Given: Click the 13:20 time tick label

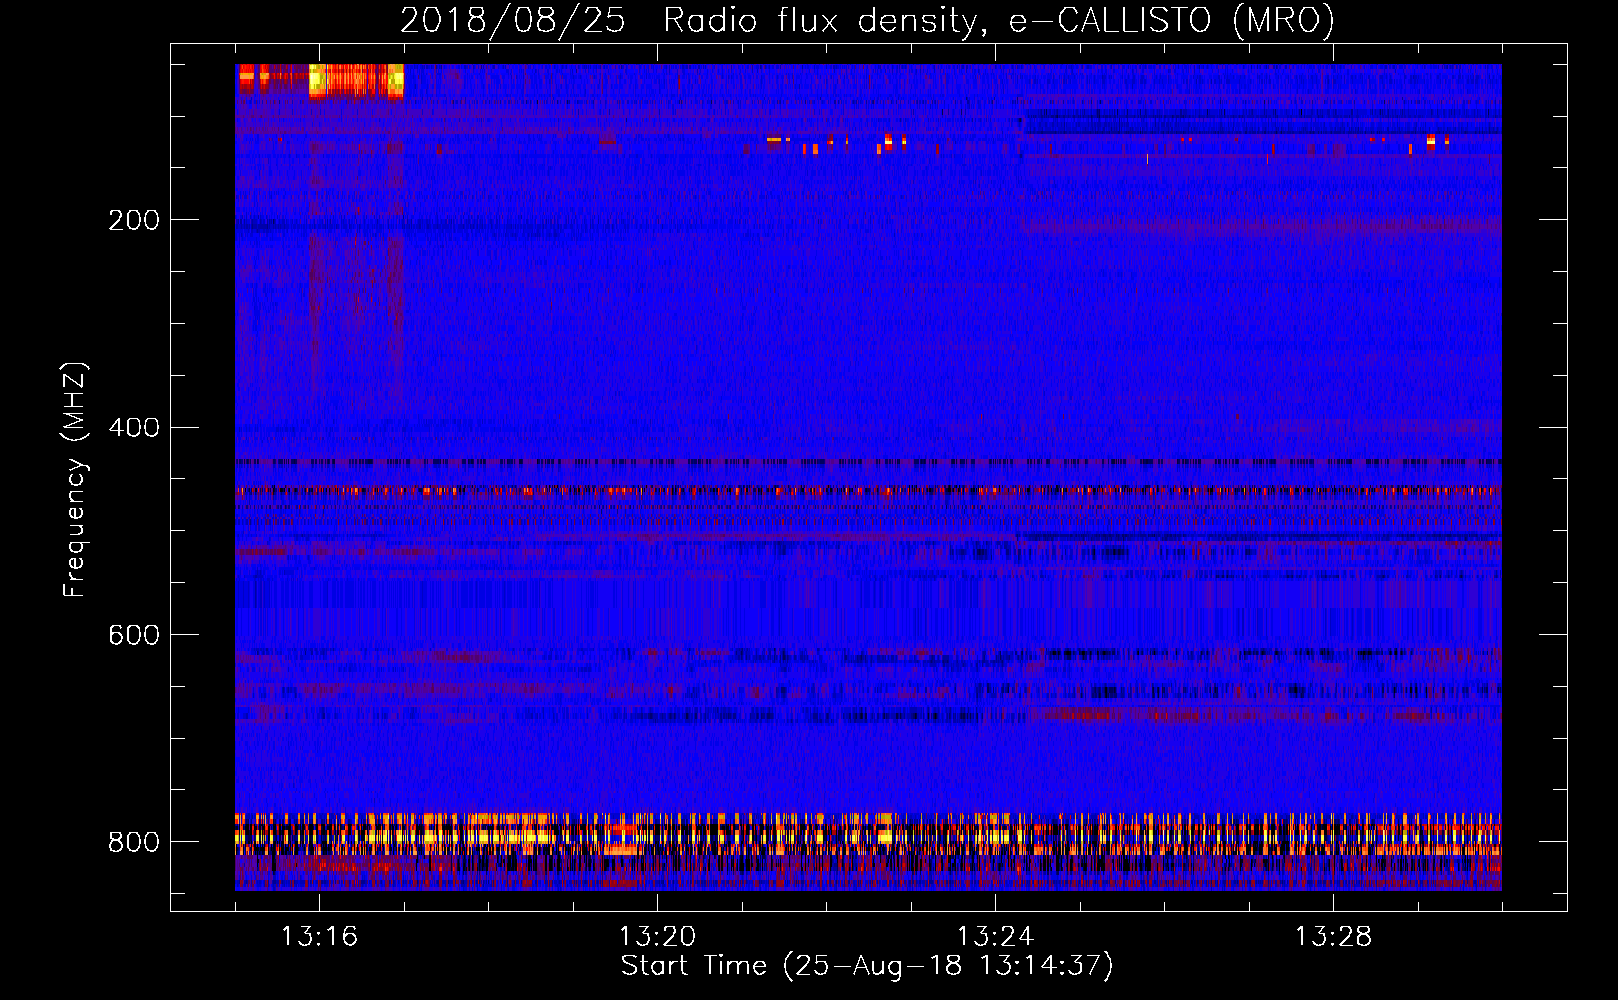Looking at the screenshot, I should [657, 937].
